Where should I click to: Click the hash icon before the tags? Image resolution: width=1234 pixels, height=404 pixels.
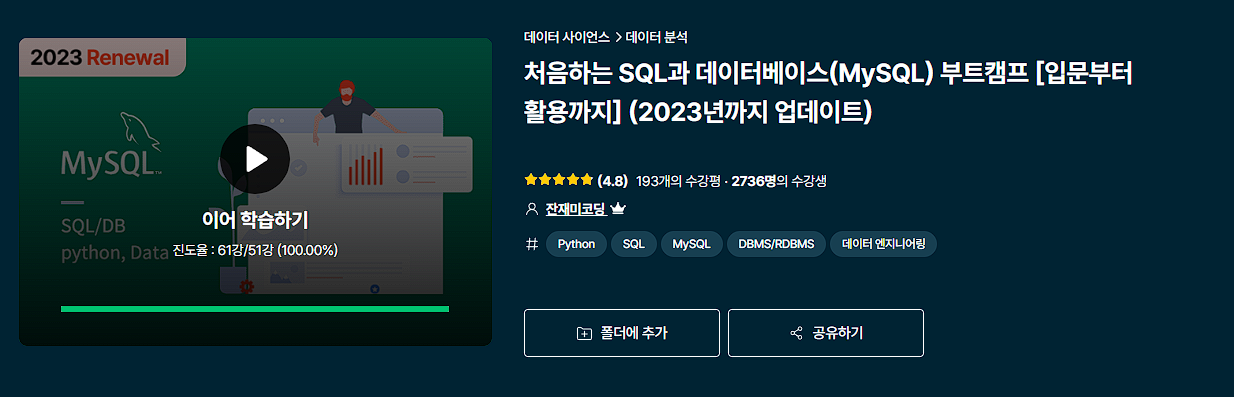point(531,244)
